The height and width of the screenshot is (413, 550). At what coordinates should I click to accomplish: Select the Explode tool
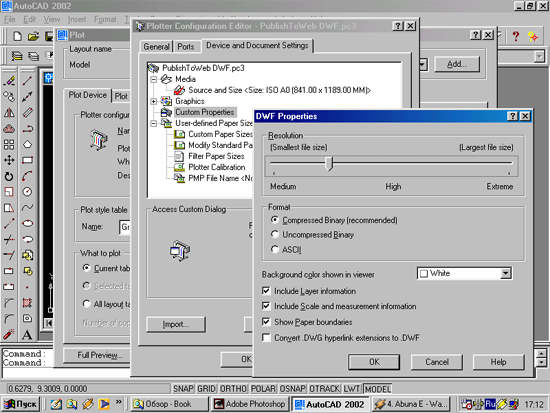click(9, 334)
